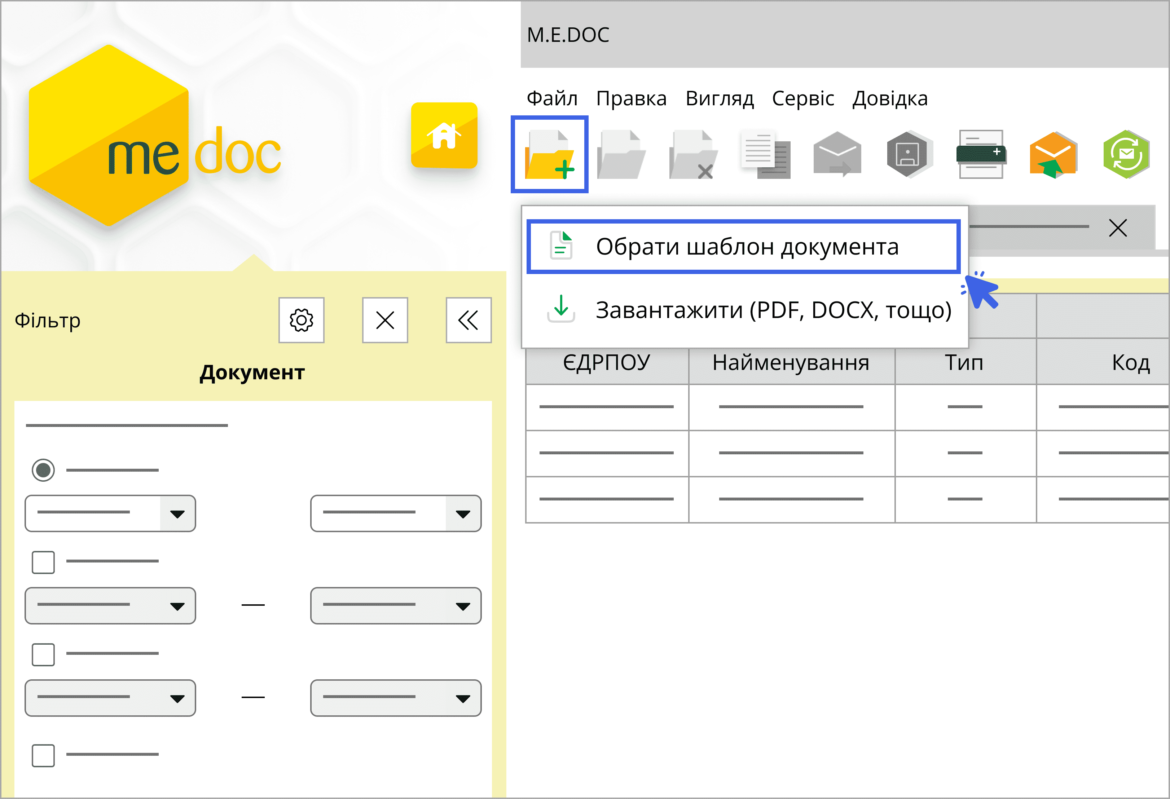Click the green hexagon mail sync icon
The width and height of the screenshot is (1170, 799).
pos(1125,154)
